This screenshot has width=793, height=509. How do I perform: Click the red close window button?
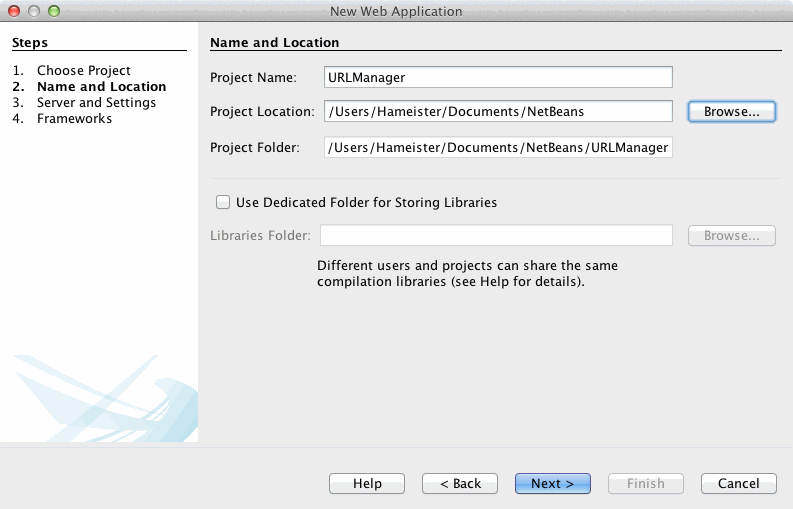(14, 11)
